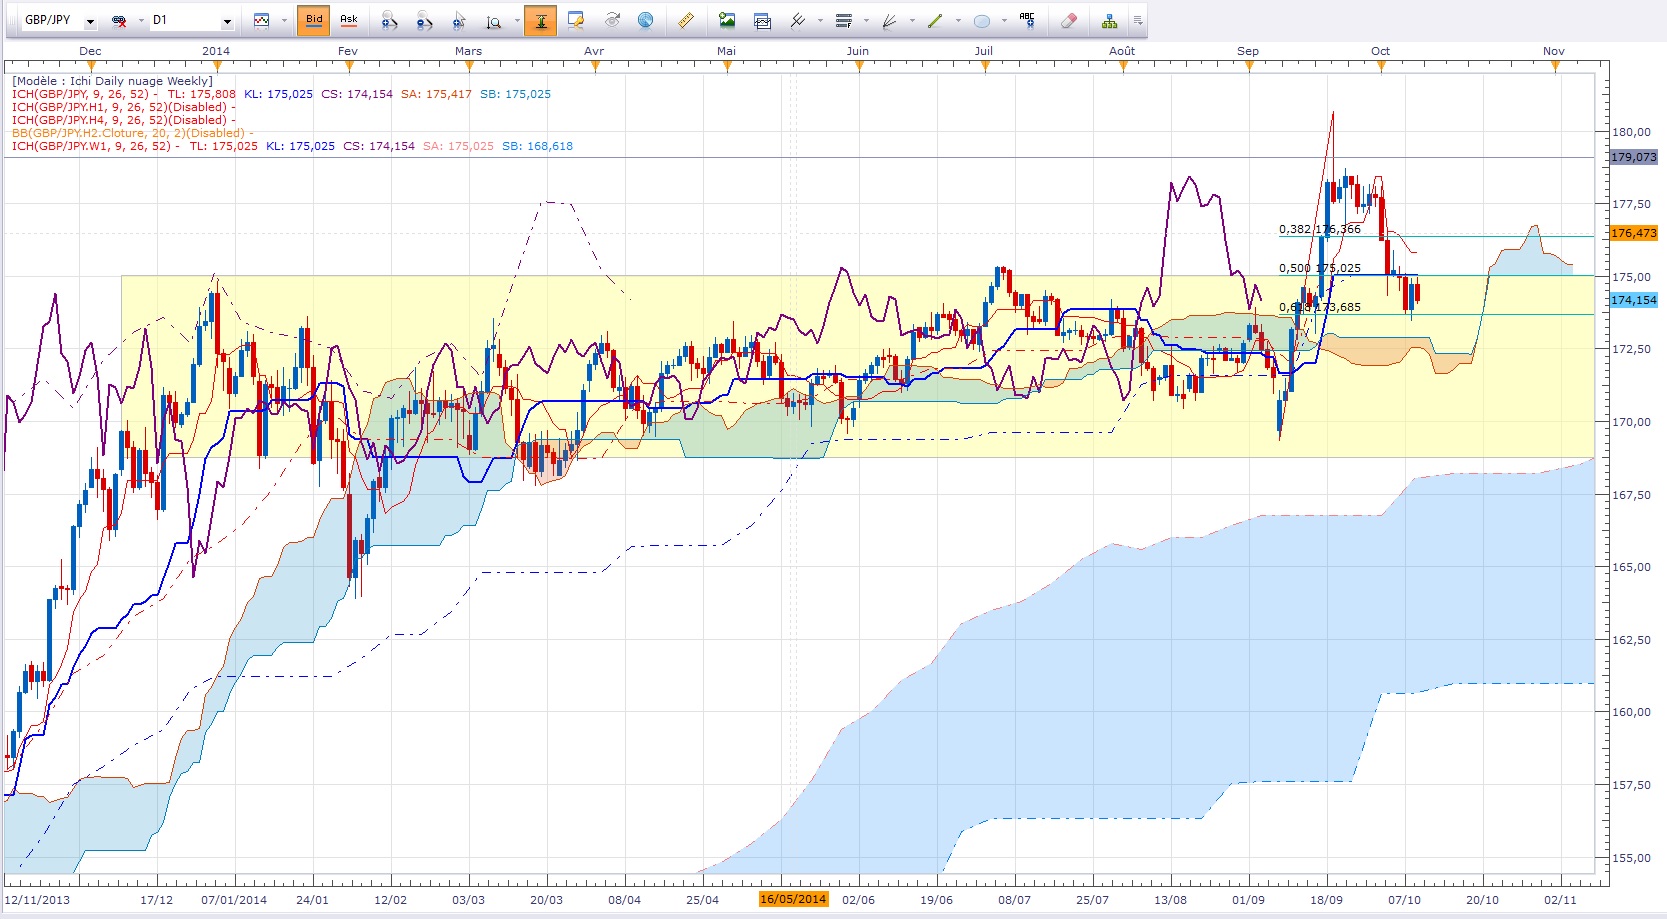
Task: Click the orange marker under Juil
Action: (985, 67)
